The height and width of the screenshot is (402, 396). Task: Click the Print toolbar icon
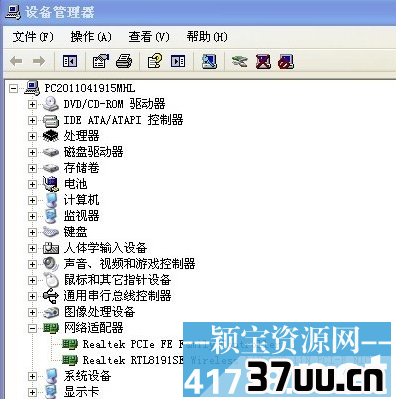point(124,61)
